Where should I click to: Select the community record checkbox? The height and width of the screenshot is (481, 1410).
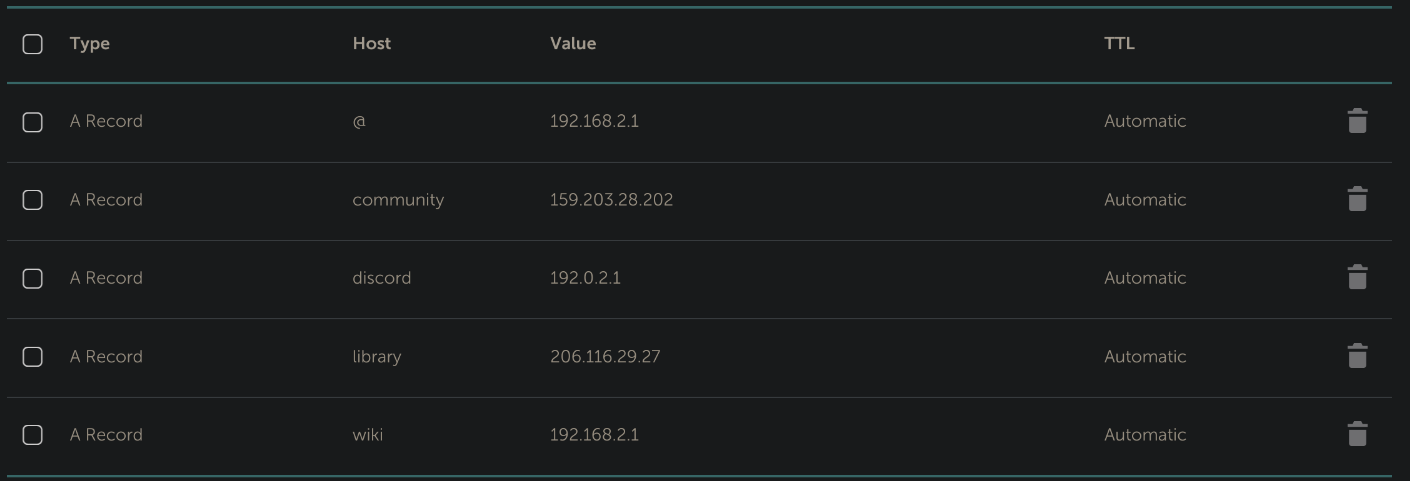tap(32, 200)
